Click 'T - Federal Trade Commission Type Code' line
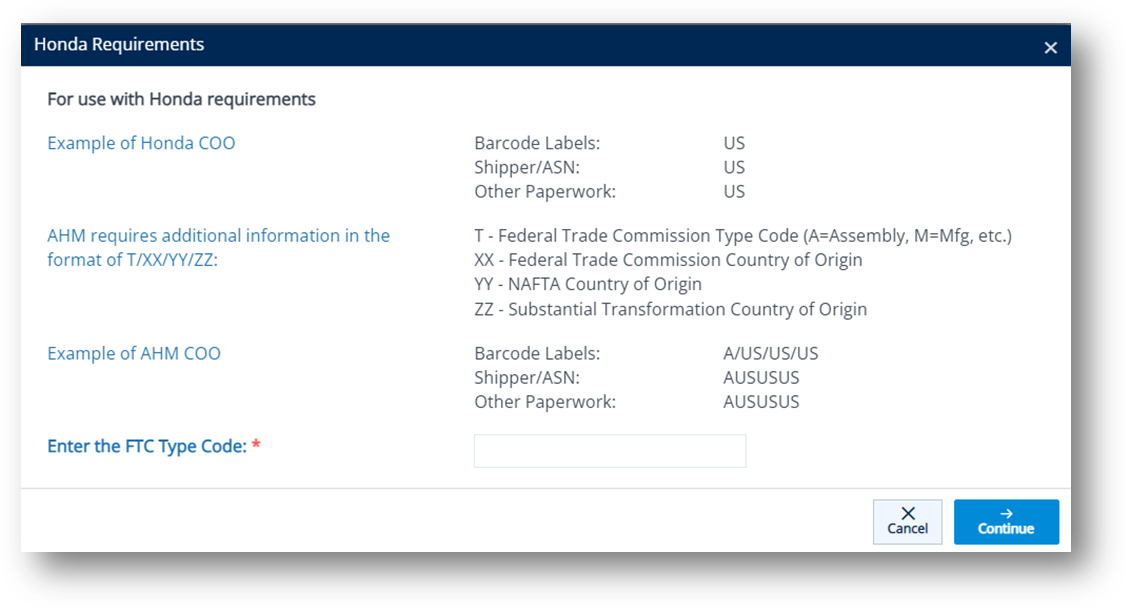This screenshot has width=1126, height=607. click(x=743, y=236)
